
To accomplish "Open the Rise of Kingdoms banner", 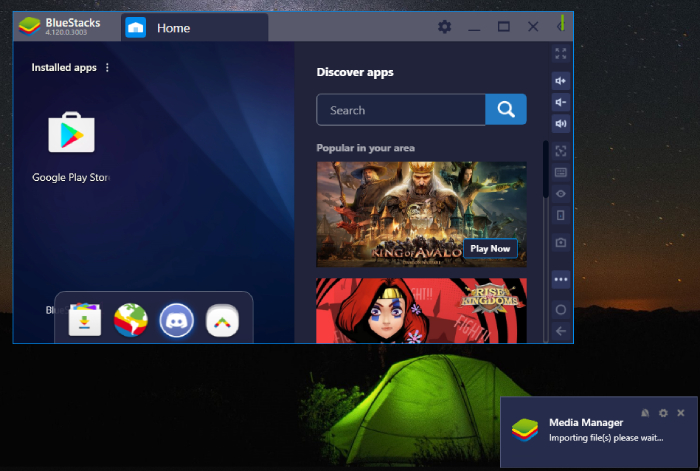I will (421, 311).
